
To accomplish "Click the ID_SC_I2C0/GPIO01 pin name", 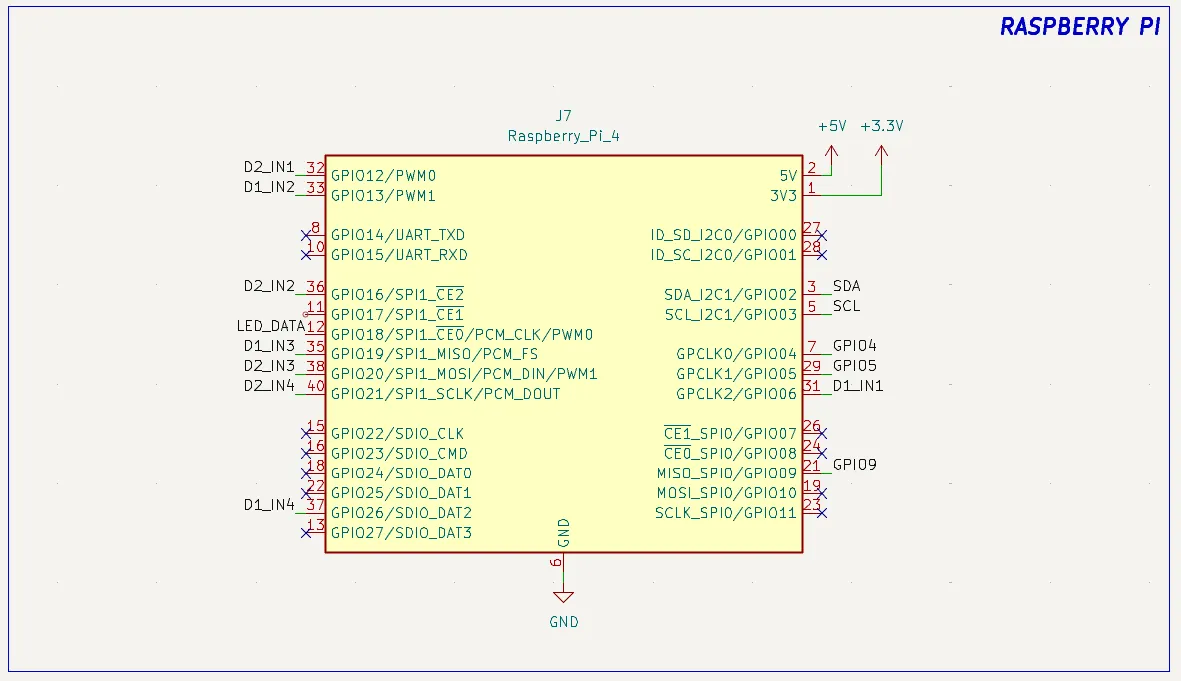I will click(x=723, y=255).
